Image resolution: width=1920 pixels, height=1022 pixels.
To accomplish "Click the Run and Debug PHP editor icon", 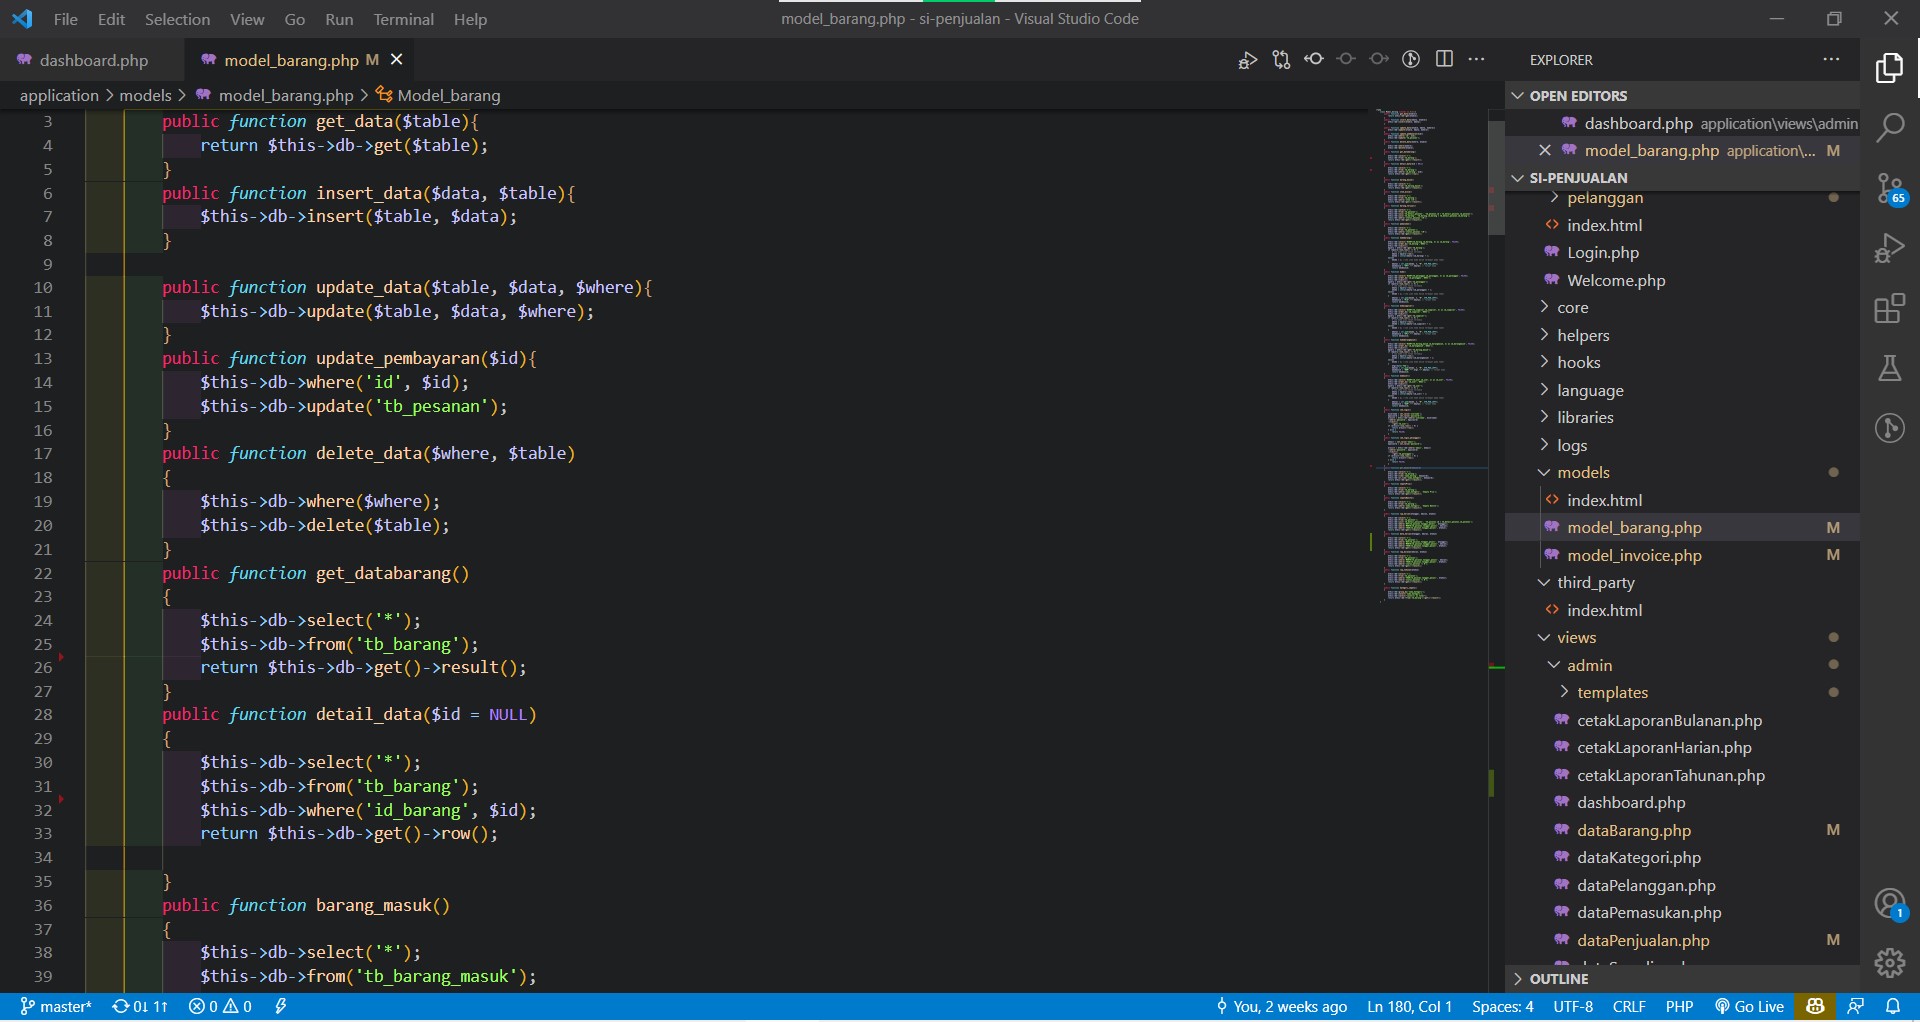I will (1247, 60).
